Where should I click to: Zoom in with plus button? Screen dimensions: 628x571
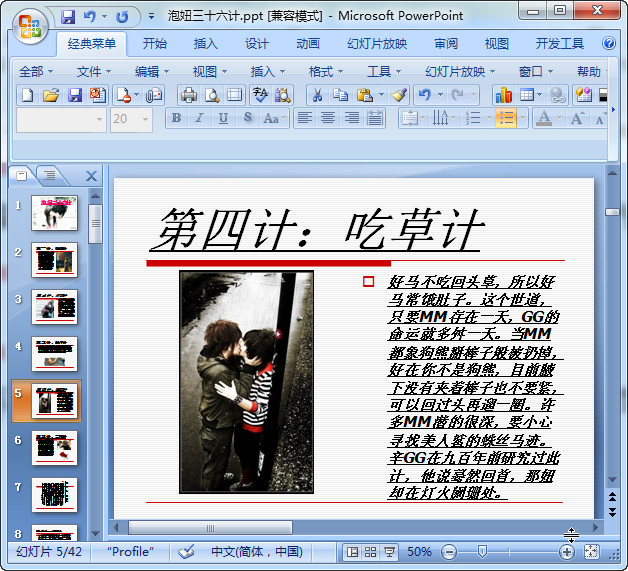click(566, 553)
